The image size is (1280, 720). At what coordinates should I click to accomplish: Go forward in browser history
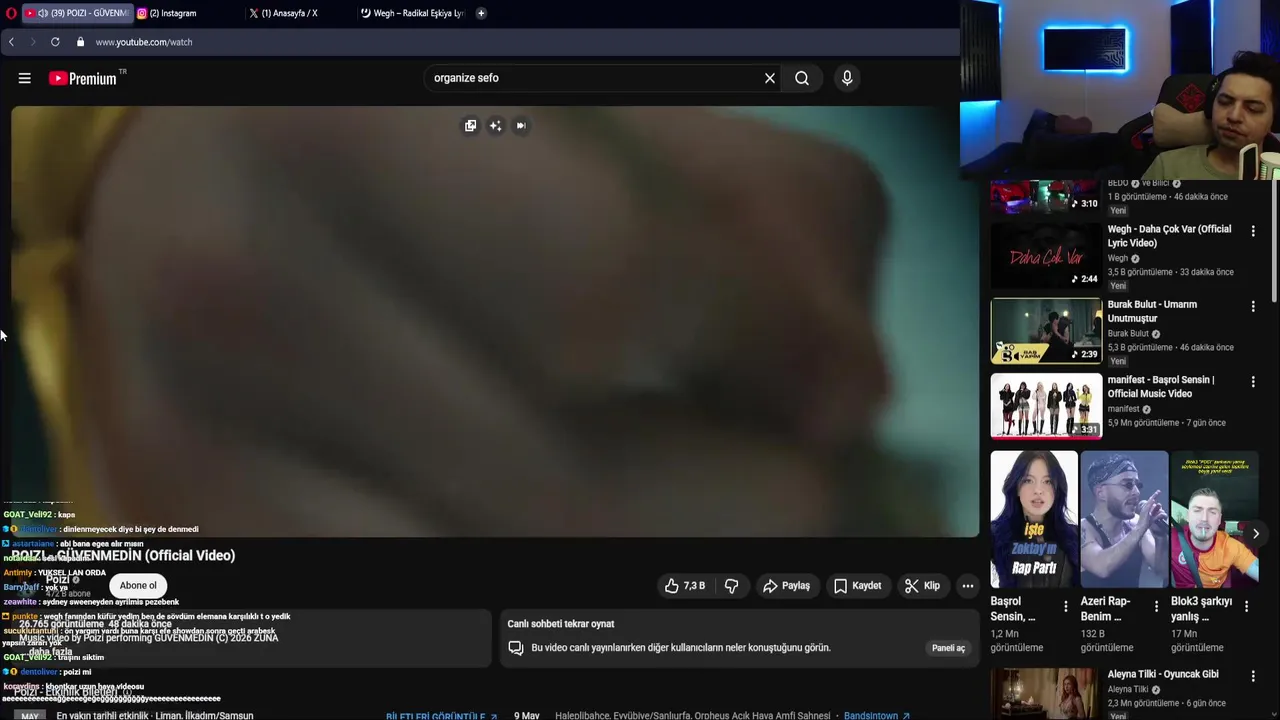pos(32,42)
